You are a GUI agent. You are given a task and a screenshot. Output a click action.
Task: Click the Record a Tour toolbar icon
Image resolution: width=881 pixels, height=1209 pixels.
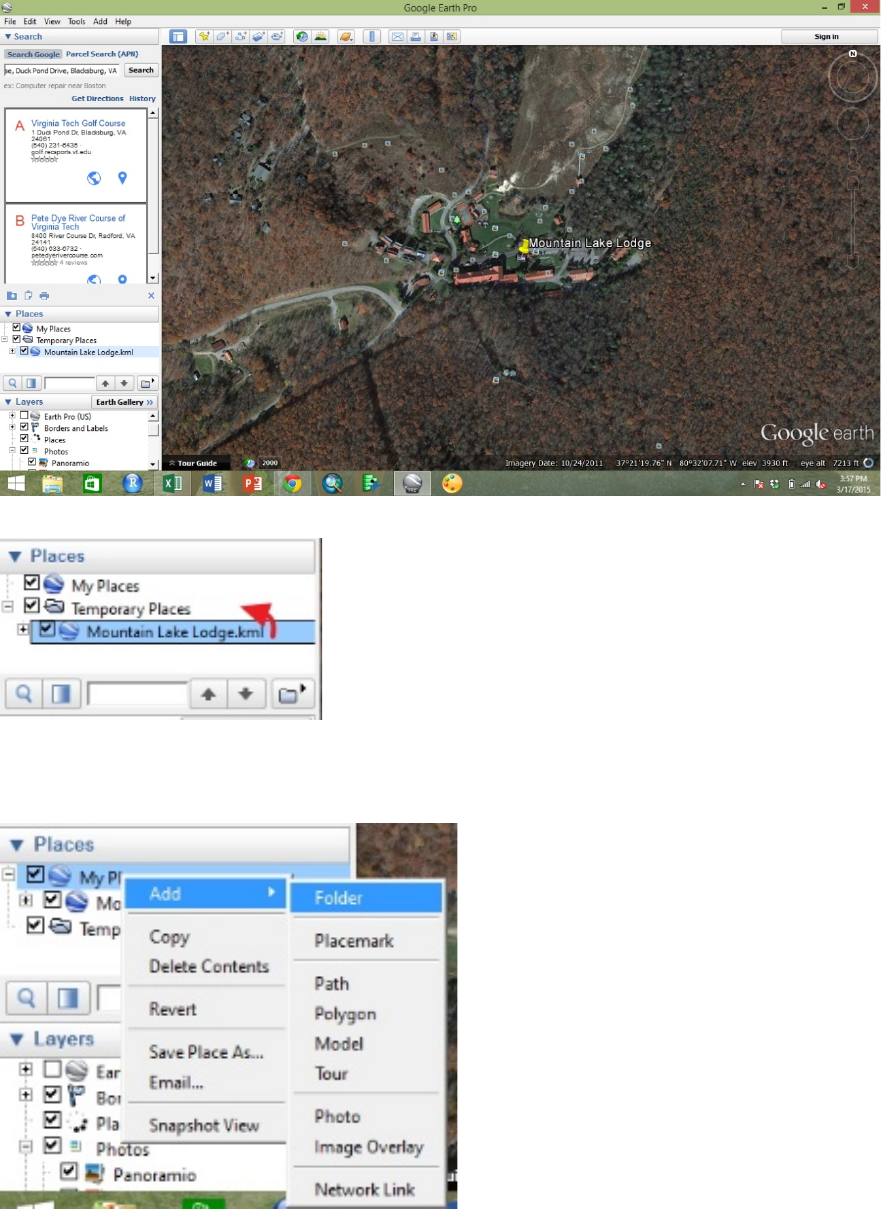coord(276,37)
